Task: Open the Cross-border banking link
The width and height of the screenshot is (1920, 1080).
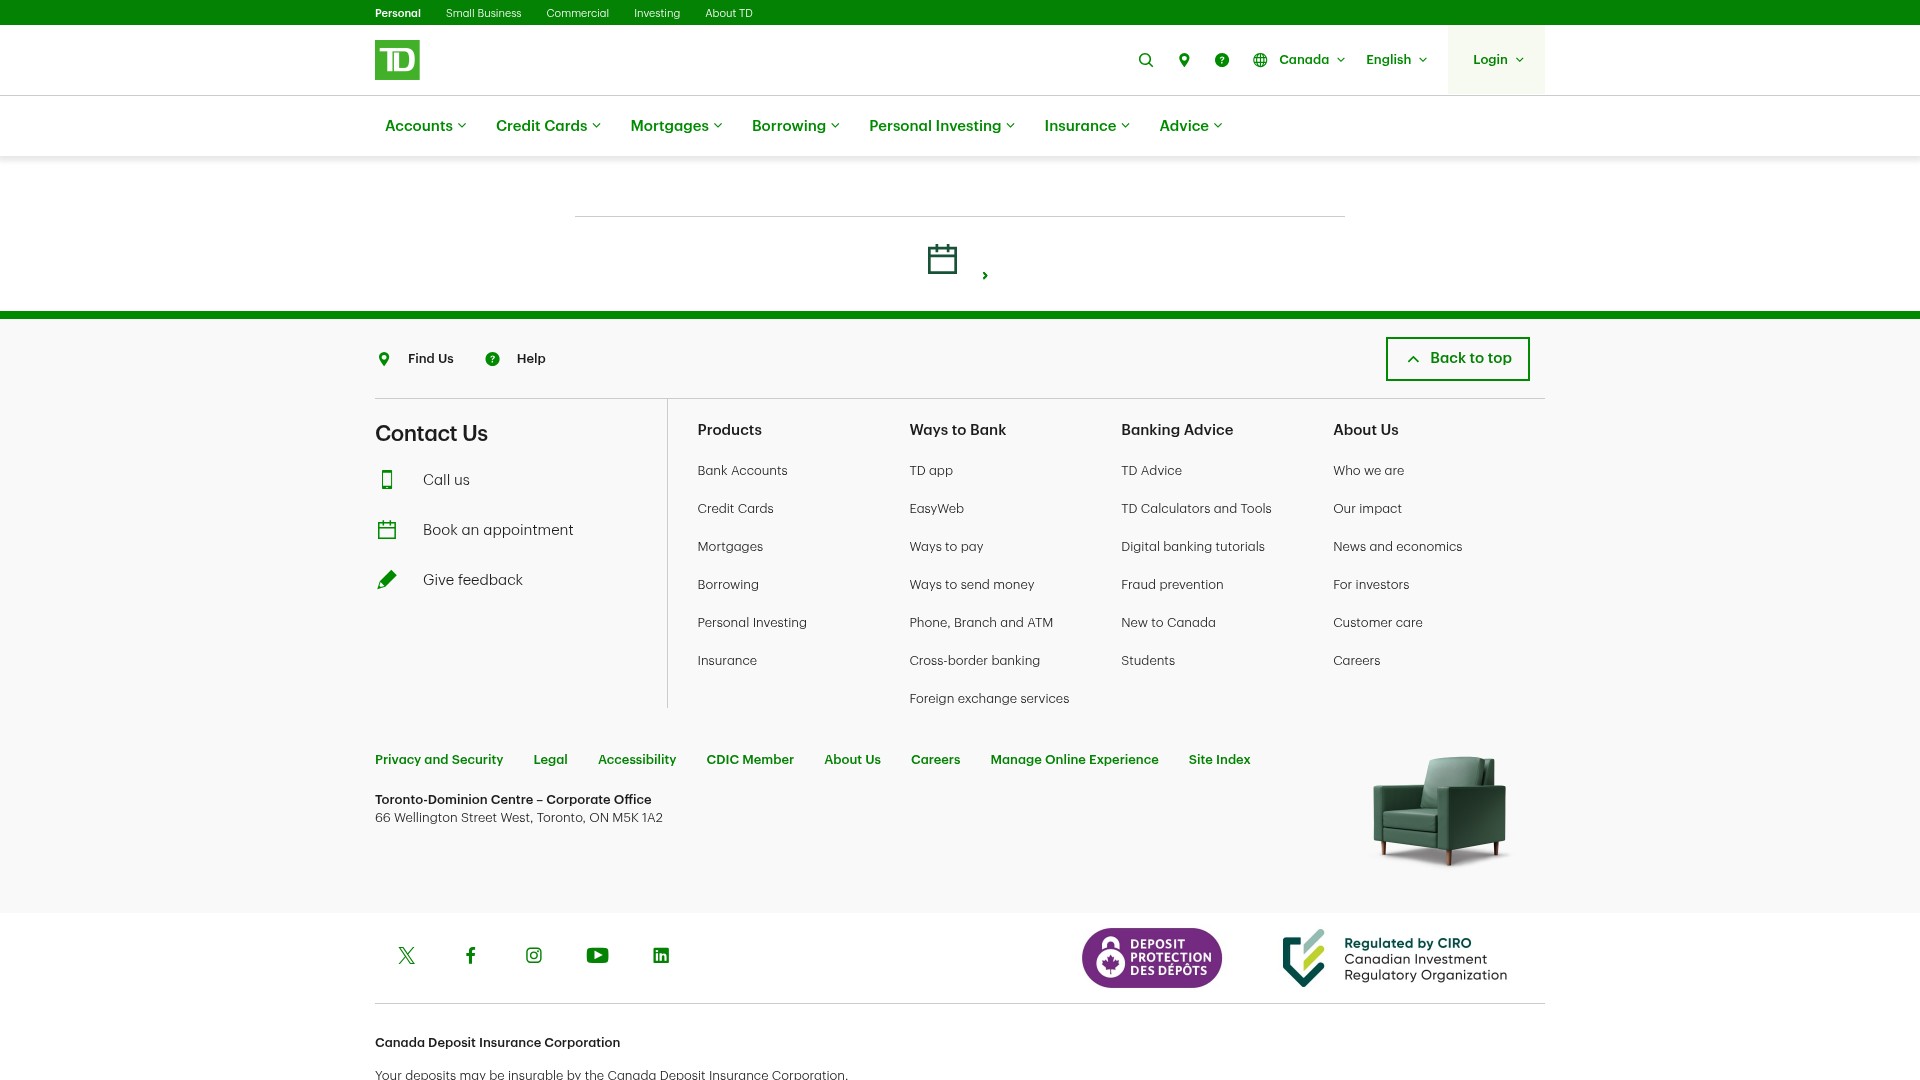Action: click(974, 661)
